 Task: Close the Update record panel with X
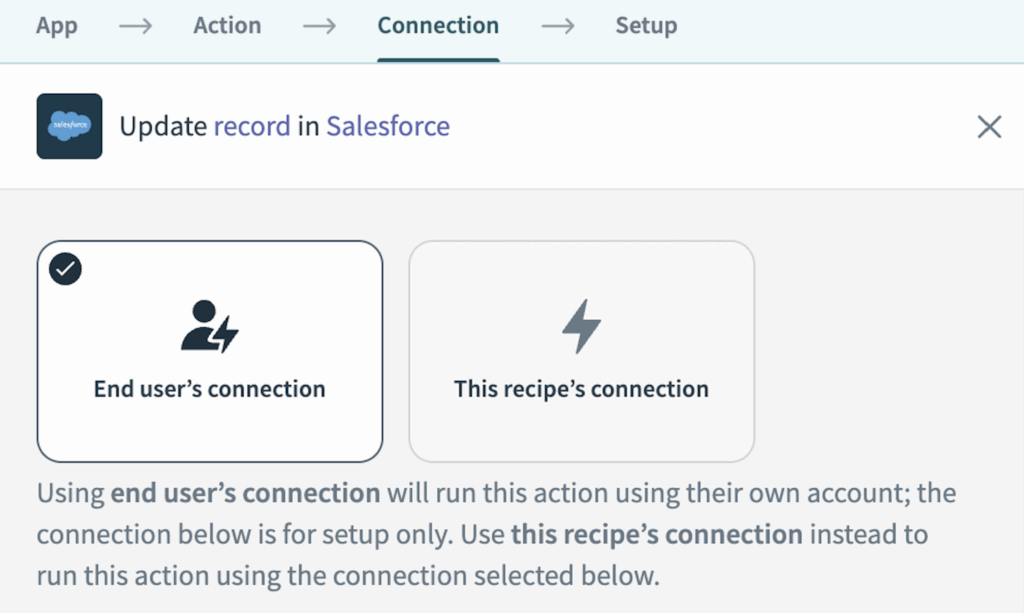coord(988,127)
